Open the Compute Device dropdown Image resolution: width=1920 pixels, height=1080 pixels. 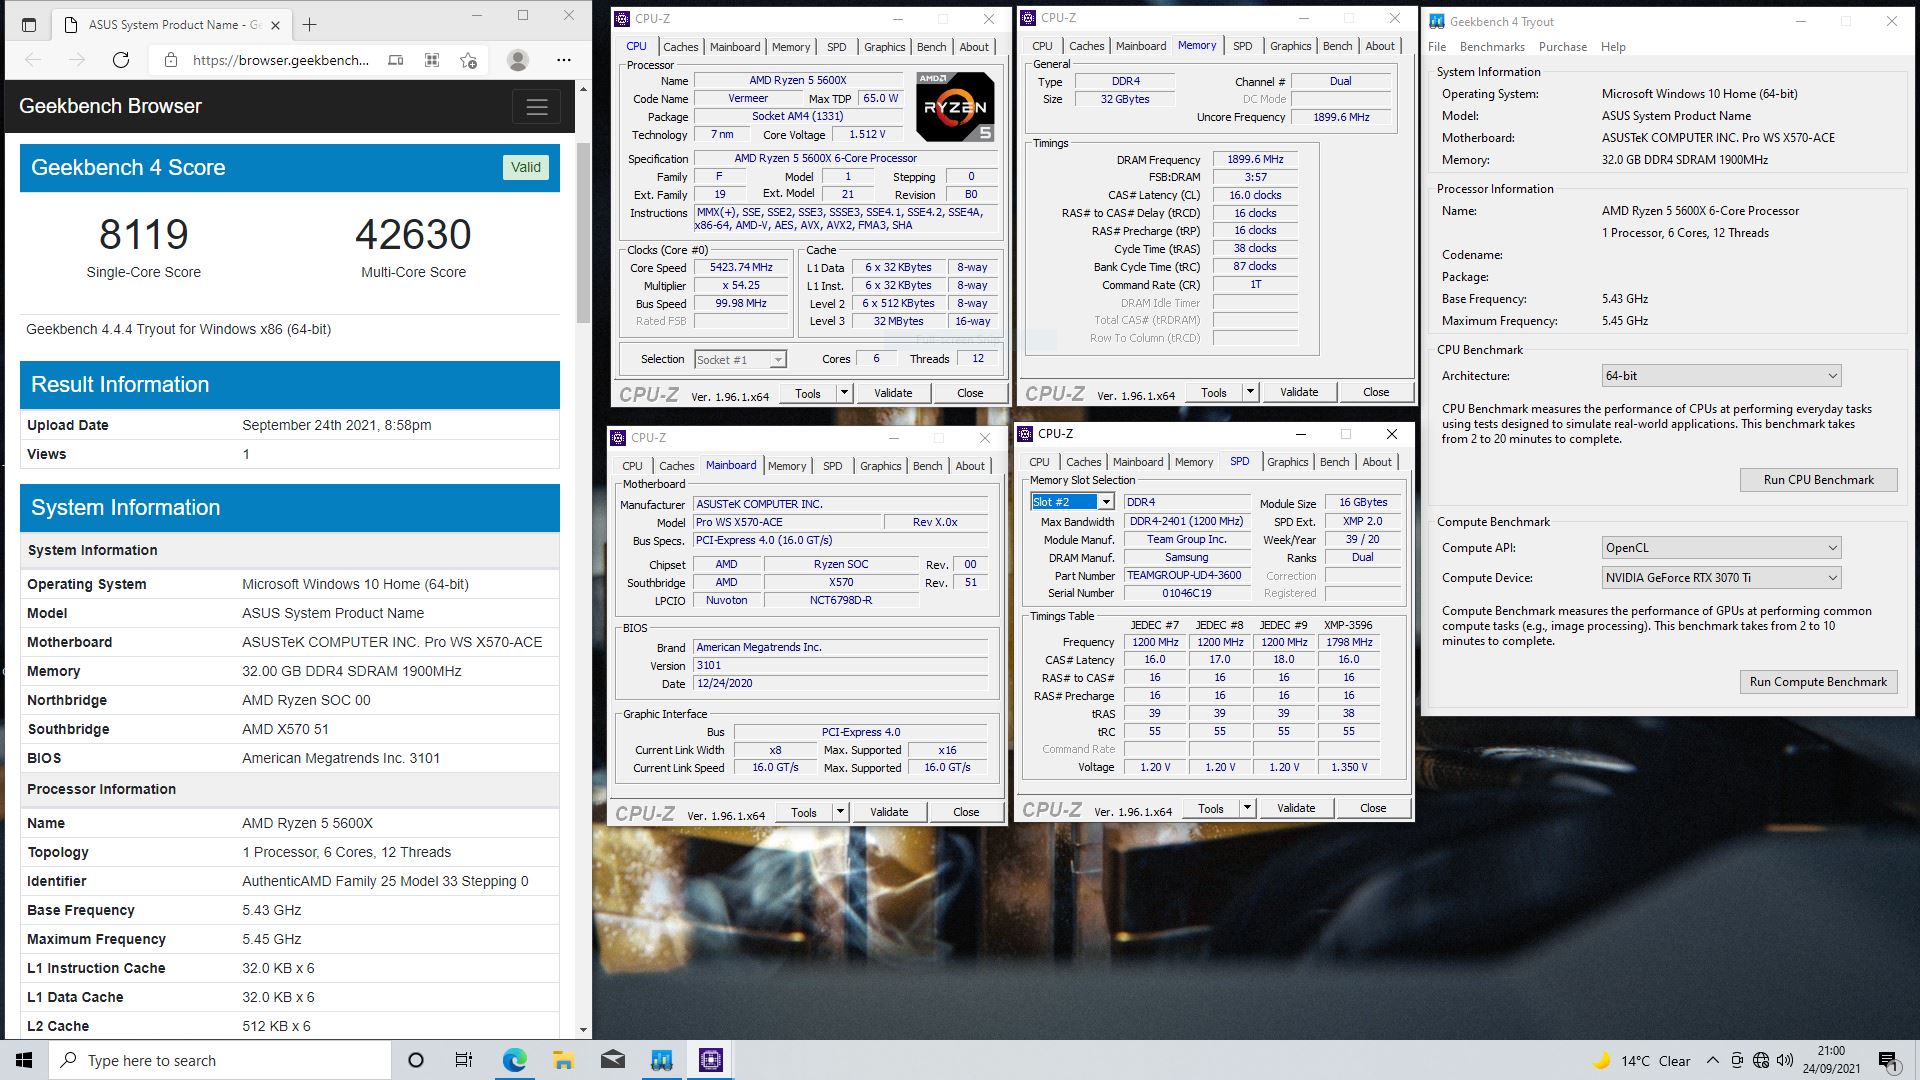pos(1721,578)
